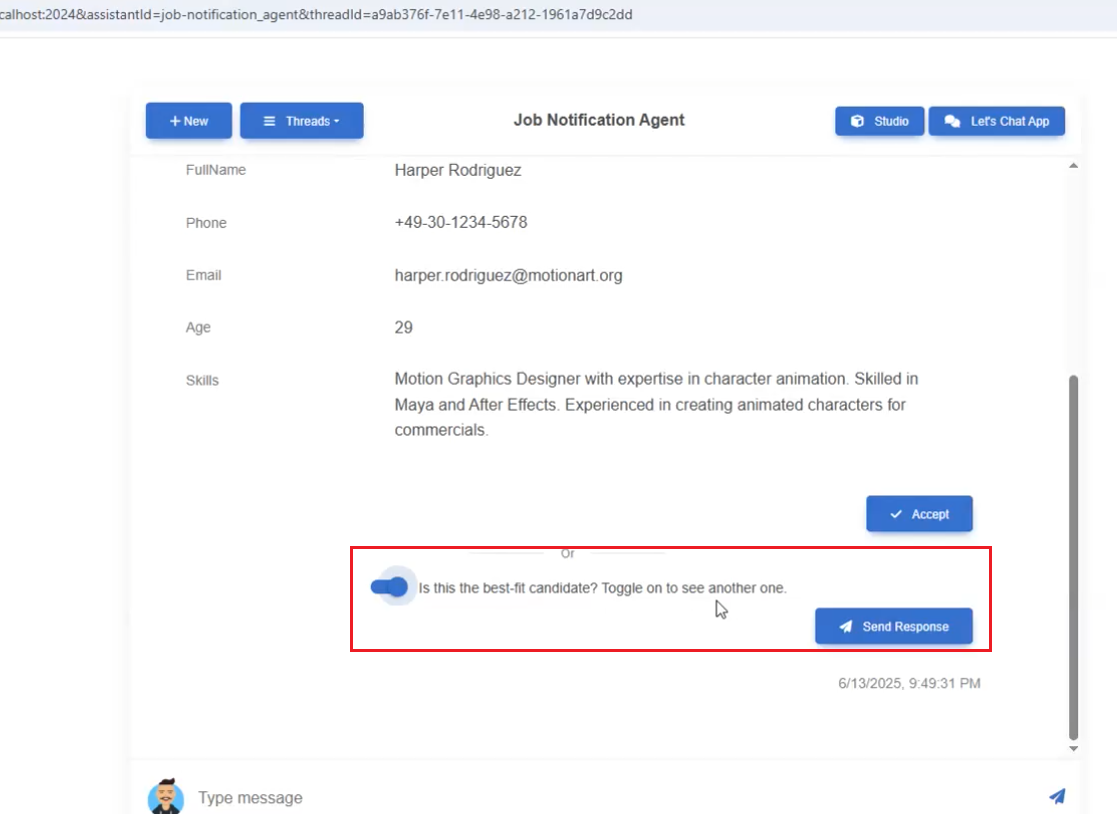Click the timestamp 6/13/2025, 9:49:31 PM
The width and height of the screenshot is (1117, 814).
pos(909,683)
